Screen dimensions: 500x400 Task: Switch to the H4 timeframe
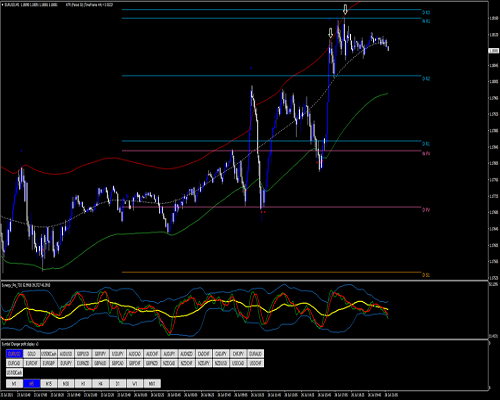tap(101, 384)
